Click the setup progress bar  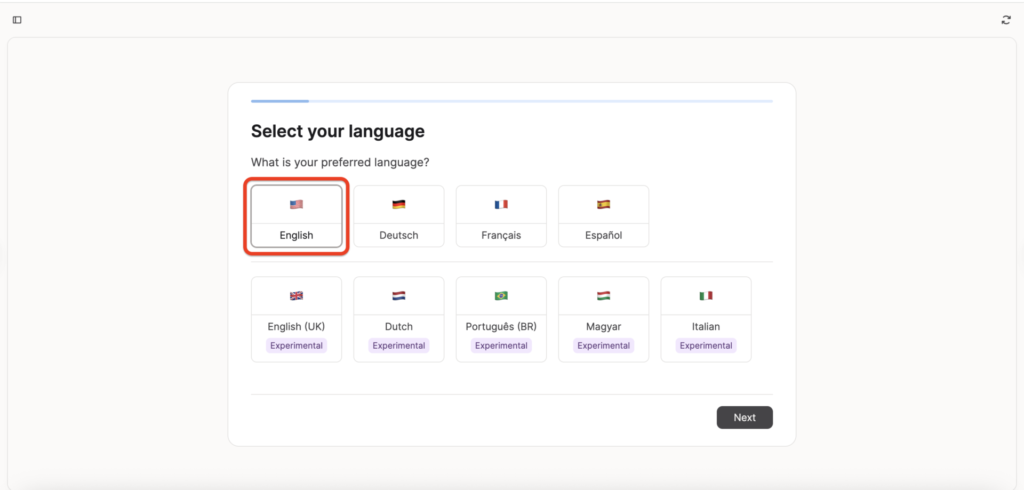(x=511, y=101)
